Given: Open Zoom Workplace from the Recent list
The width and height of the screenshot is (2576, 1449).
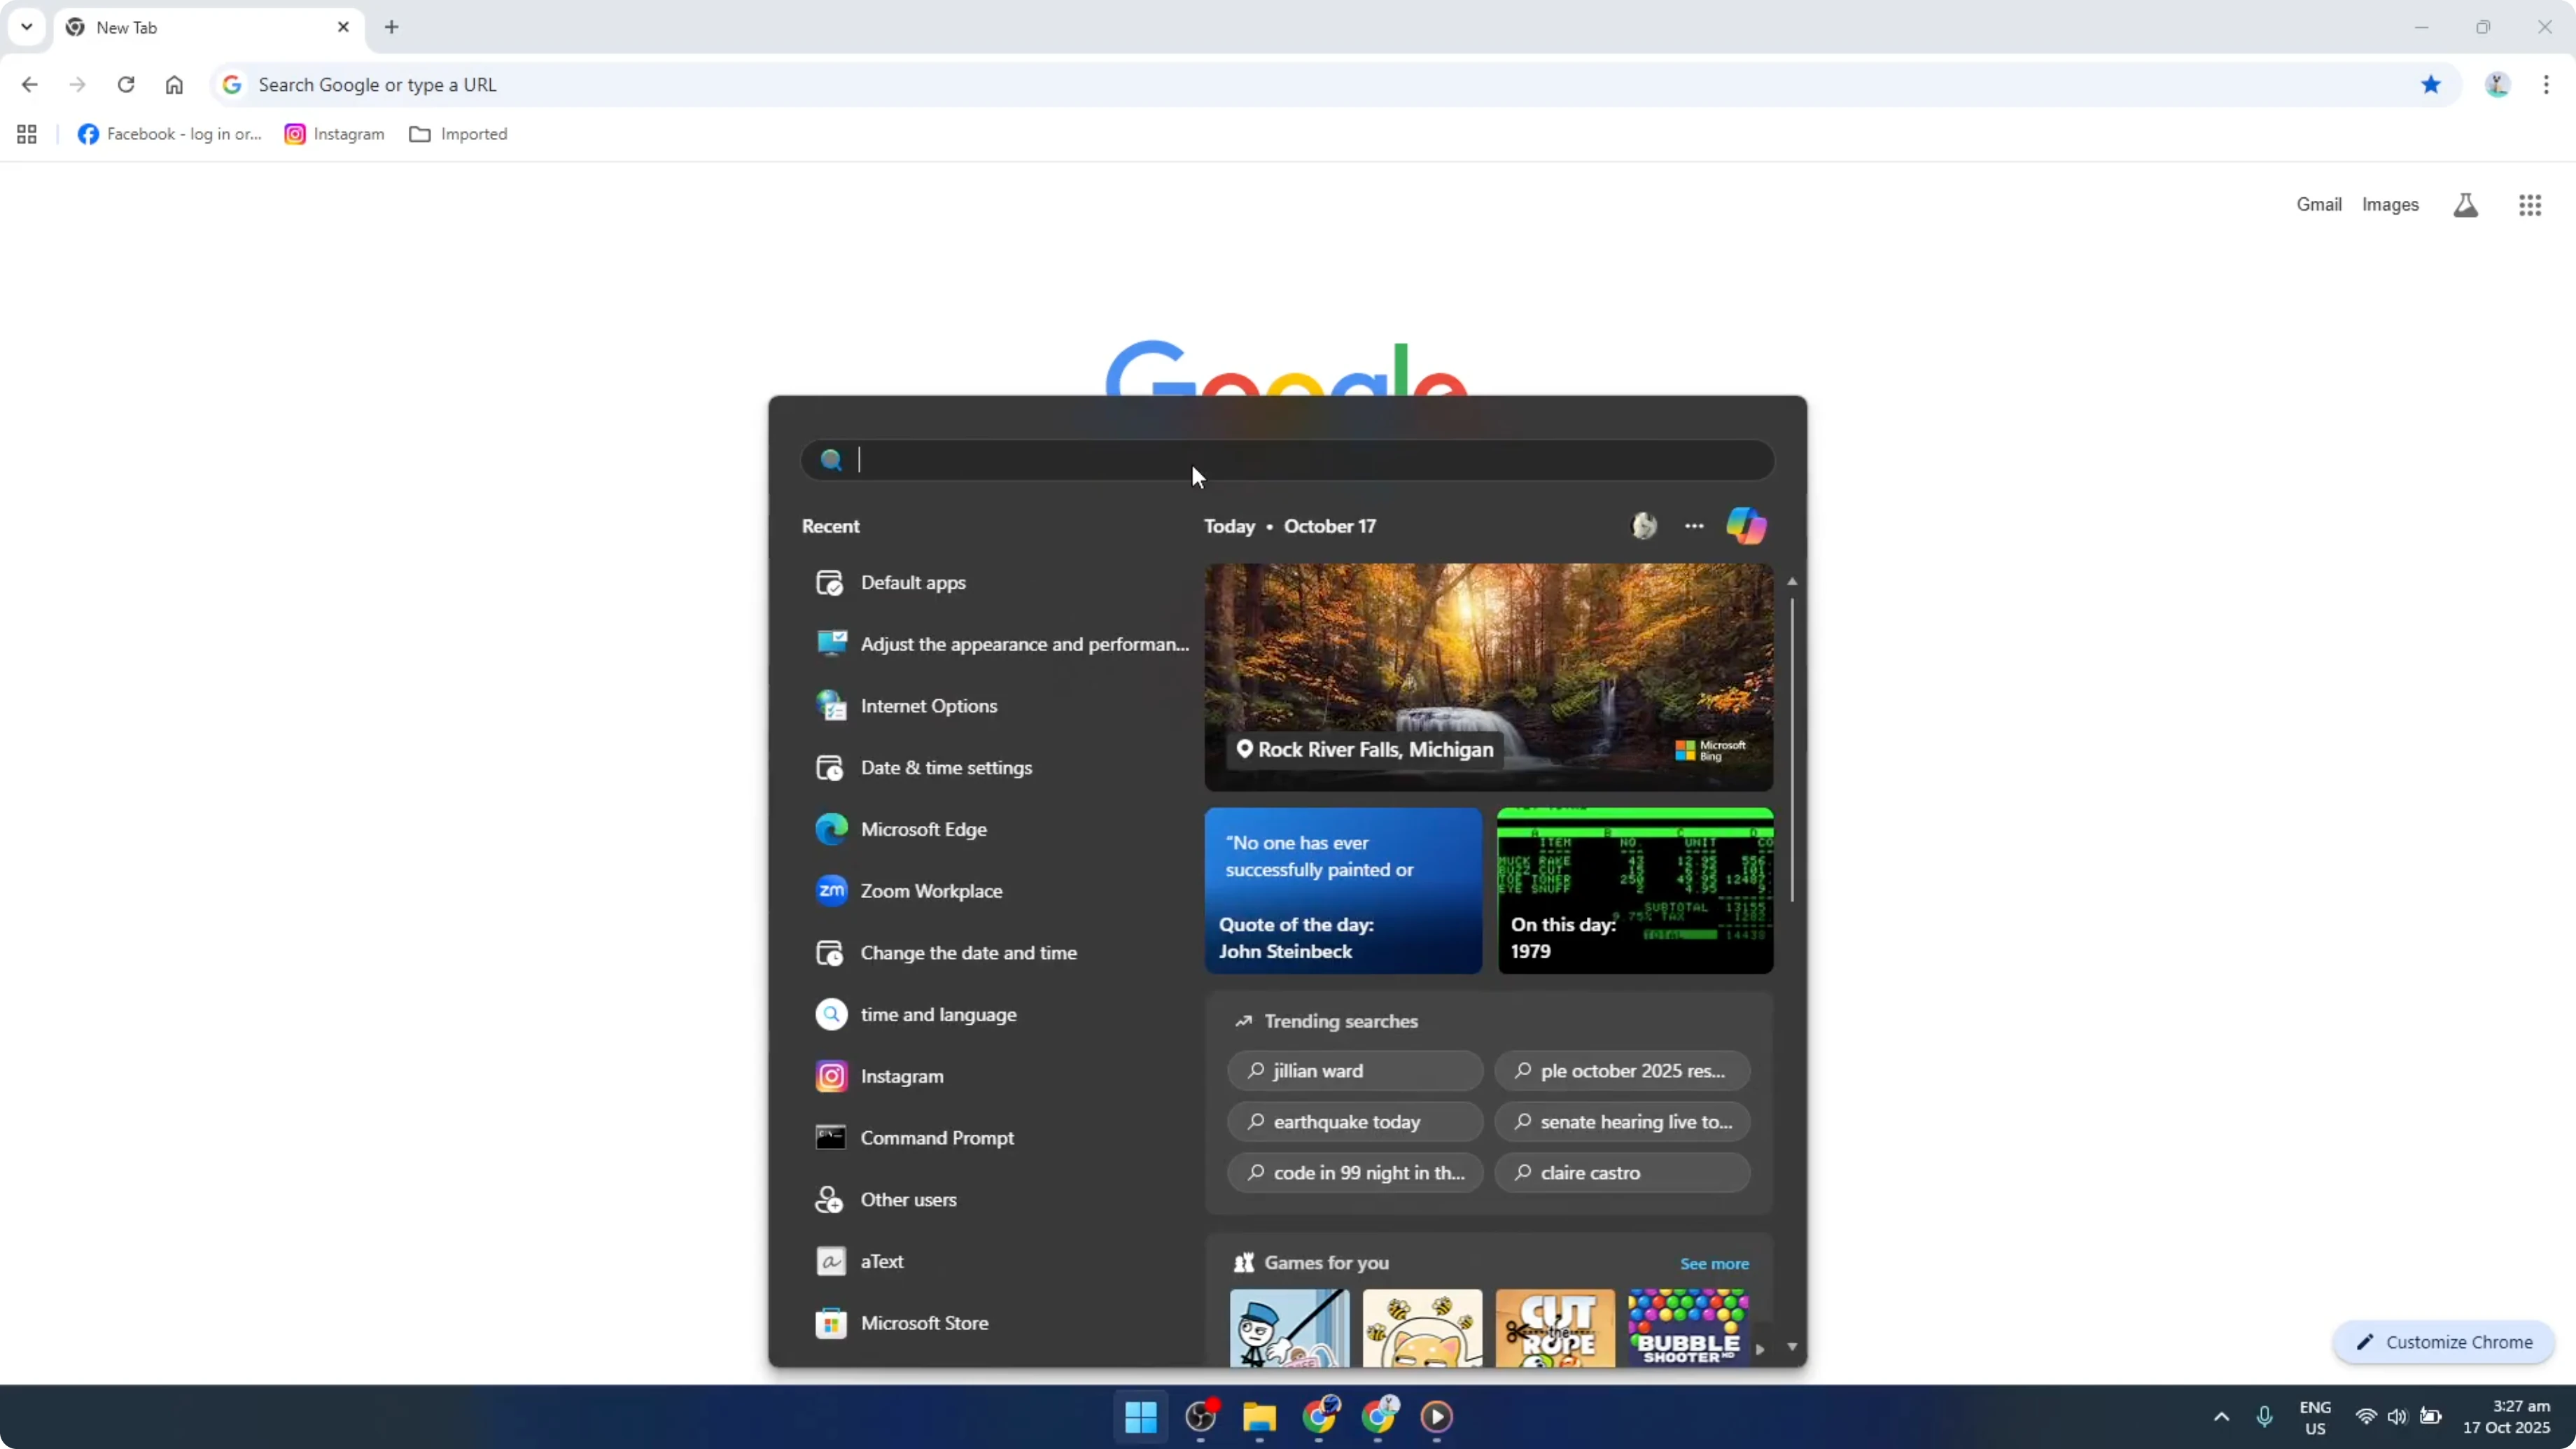Looking at the screenshot, I should (x=932, y=890).
